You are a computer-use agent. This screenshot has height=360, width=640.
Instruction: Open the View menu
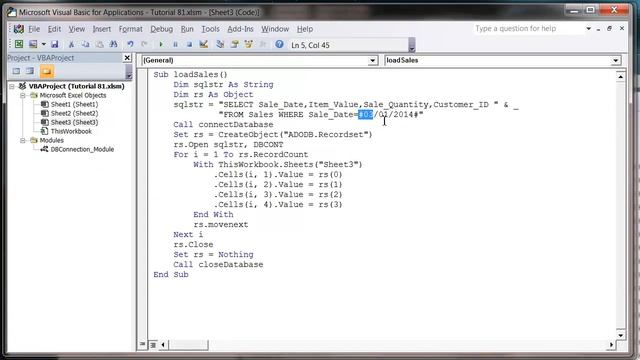point(76,29)
